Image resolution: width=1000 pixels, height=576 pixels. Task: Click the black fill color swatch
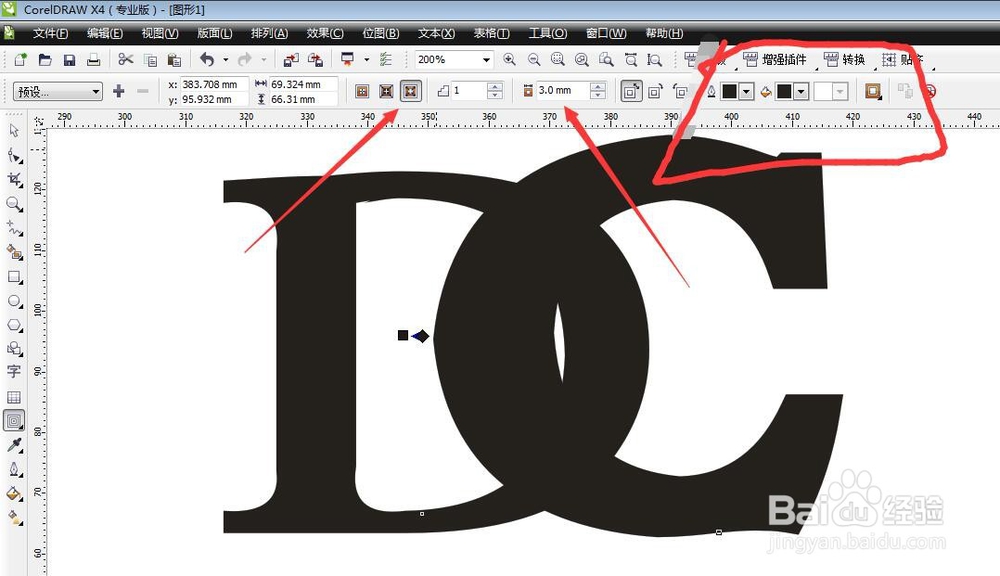[784, 92]
